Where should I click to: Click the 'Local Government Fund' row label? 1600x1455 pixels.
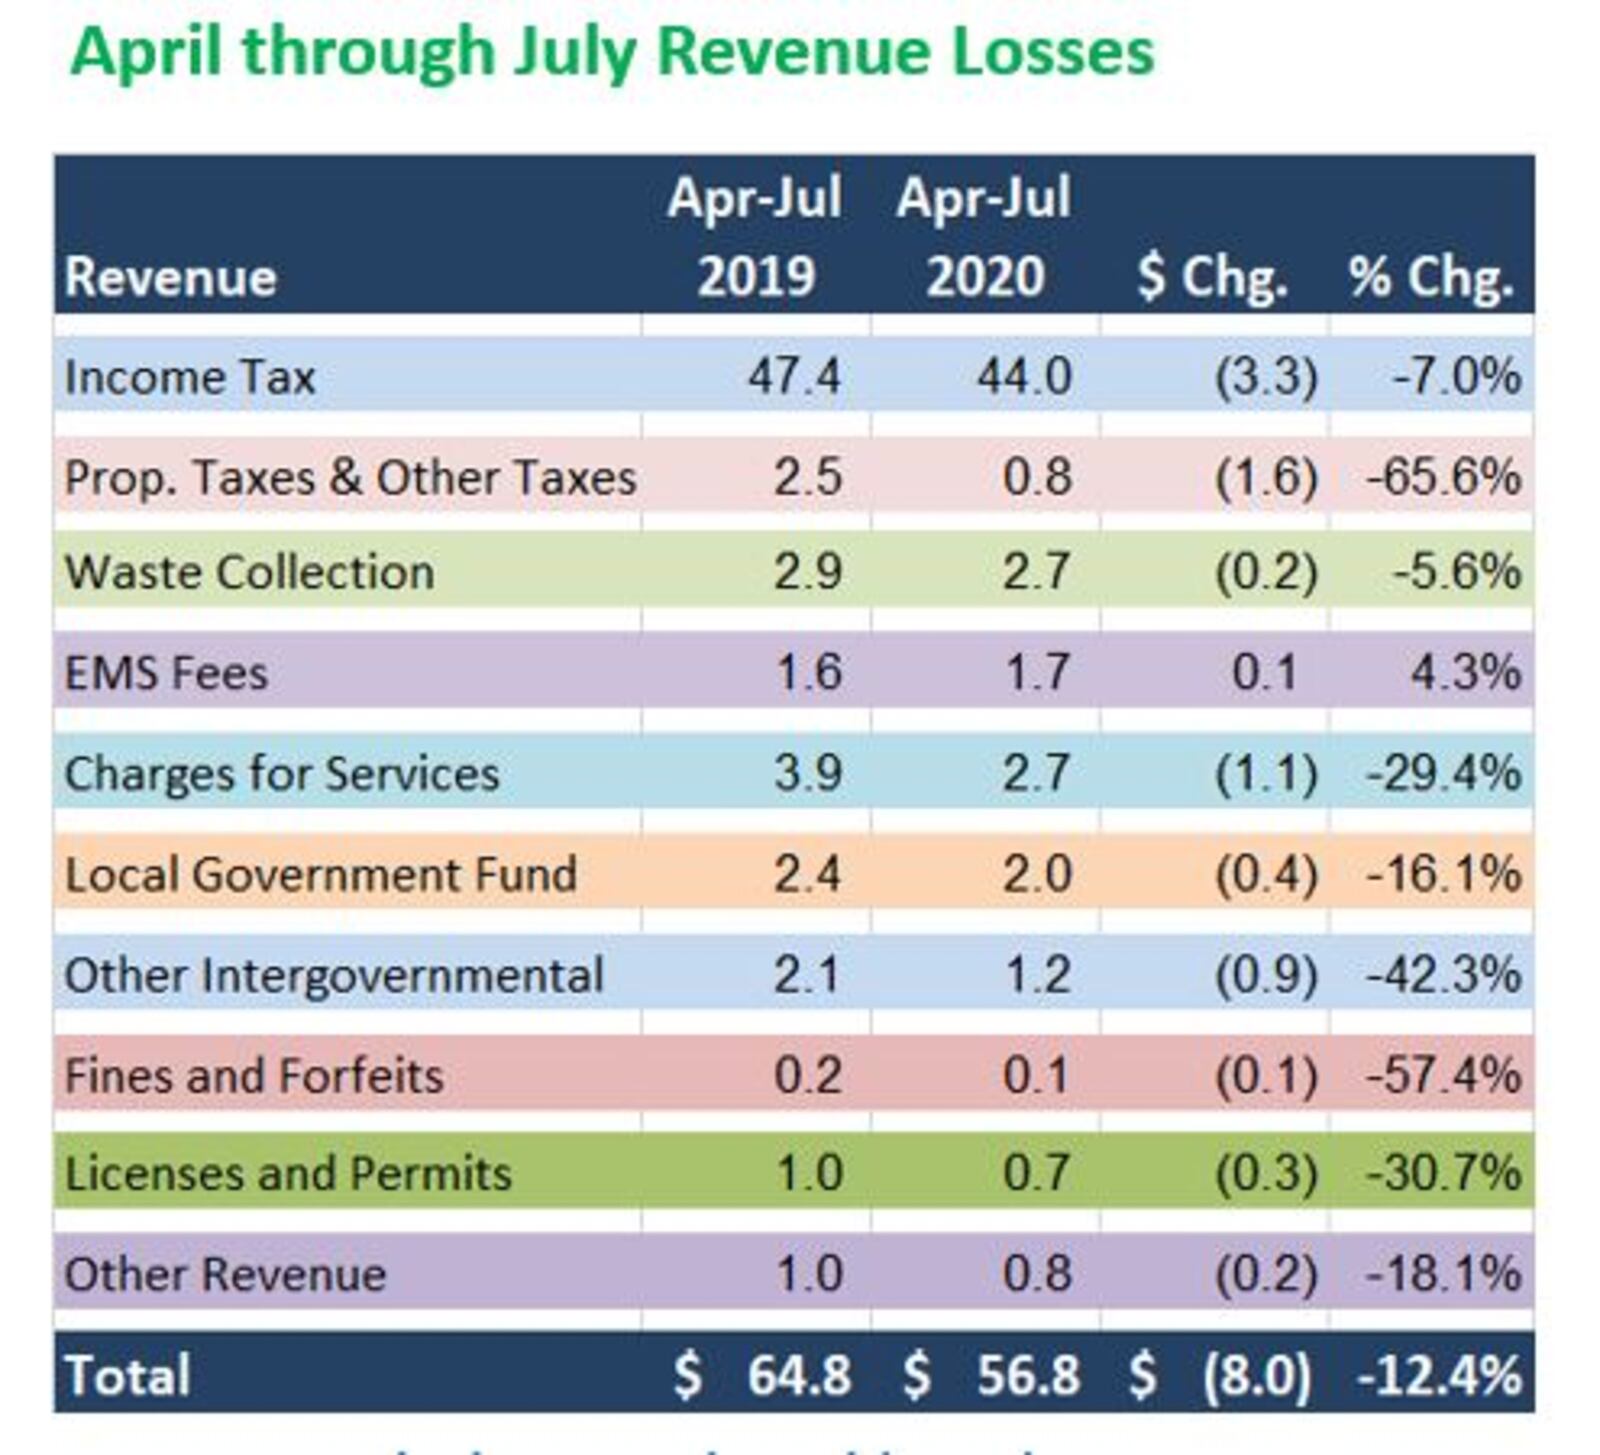coord(321,874)
